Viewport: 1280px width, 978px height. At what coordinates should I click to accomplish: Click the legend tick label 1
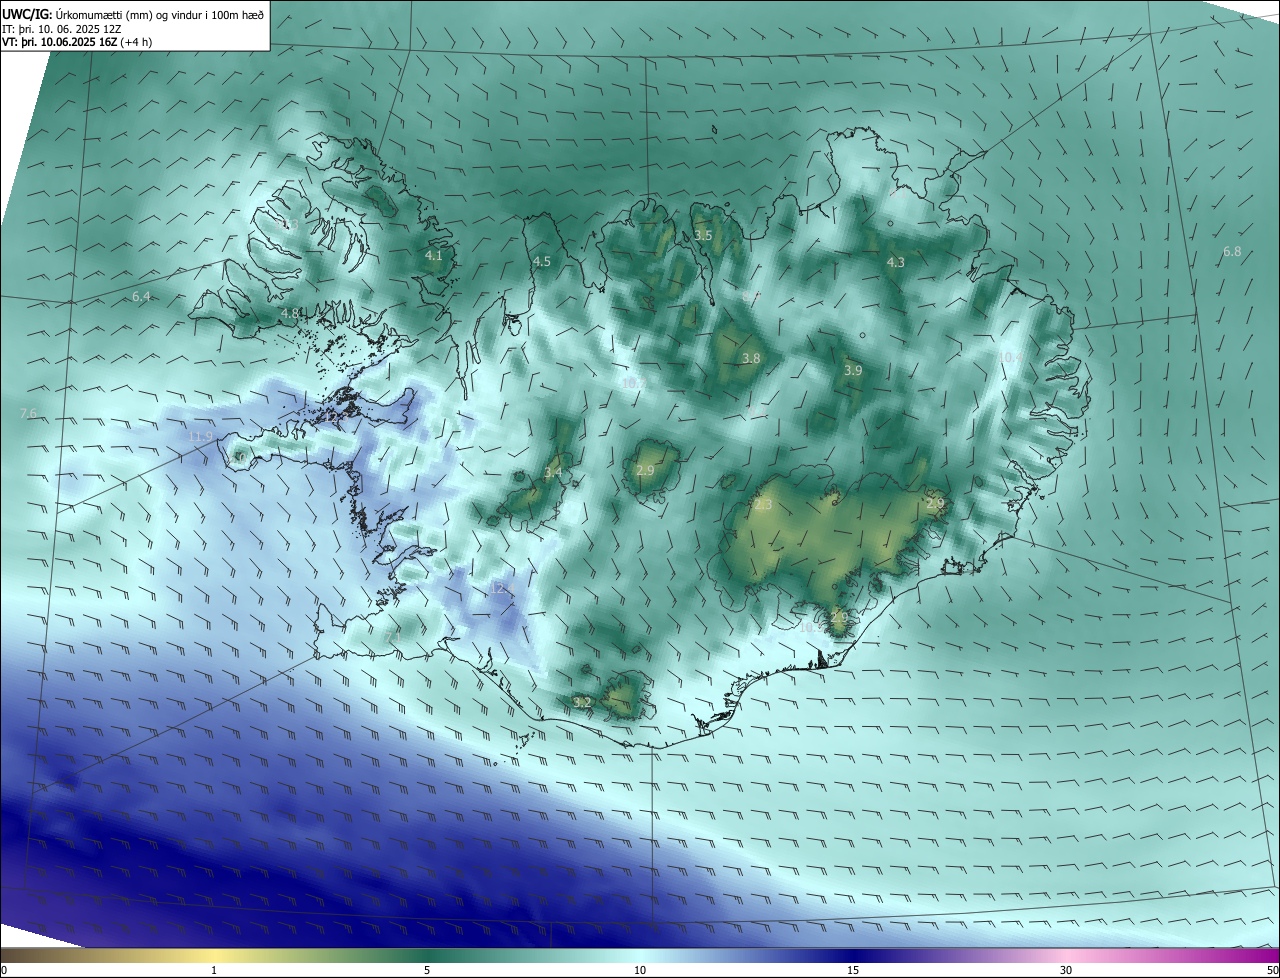pyautogui.click(x=214, y=970)
